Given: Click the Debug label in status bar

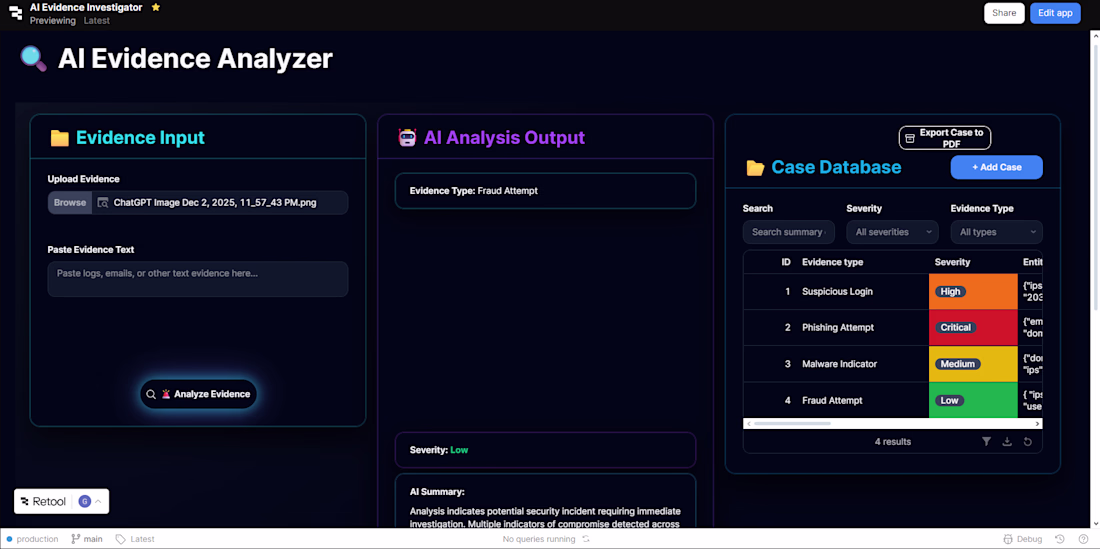Looking at the screenshot, I should pyautogui.click(x=1030, y=539).
